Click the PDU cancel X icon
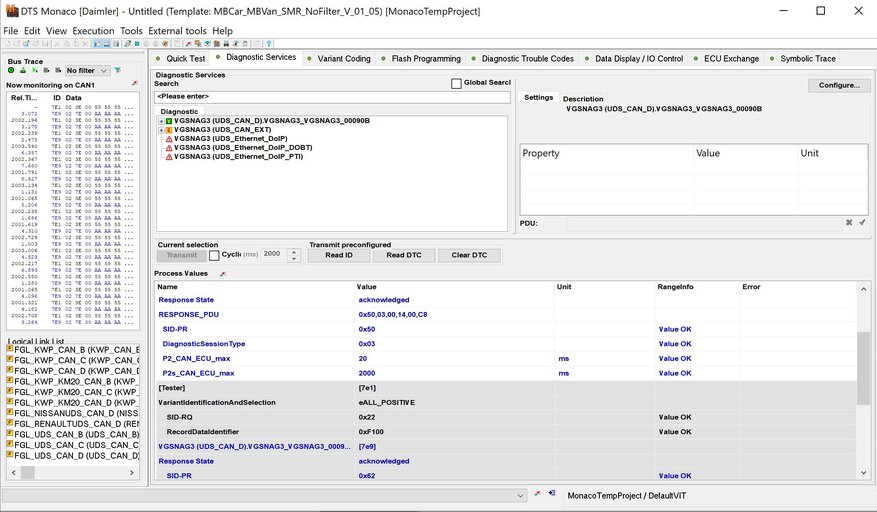877x512 pixels. coord(849,223)
